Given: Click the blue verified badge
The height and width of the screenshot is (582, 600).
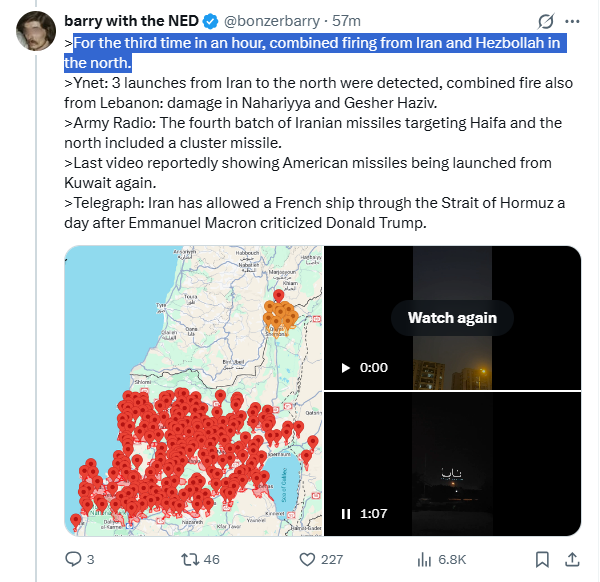Looking at the screenshot, I should tap(213, 21).
